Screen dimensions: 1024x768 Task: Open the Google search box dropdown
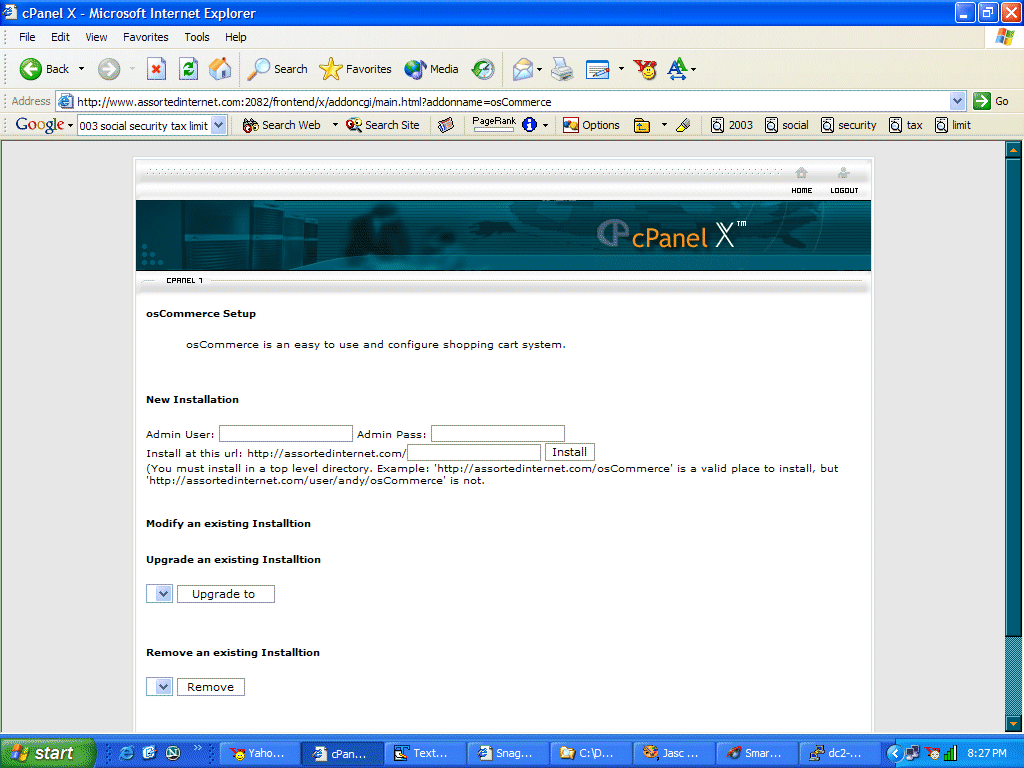tap(219, 125)
